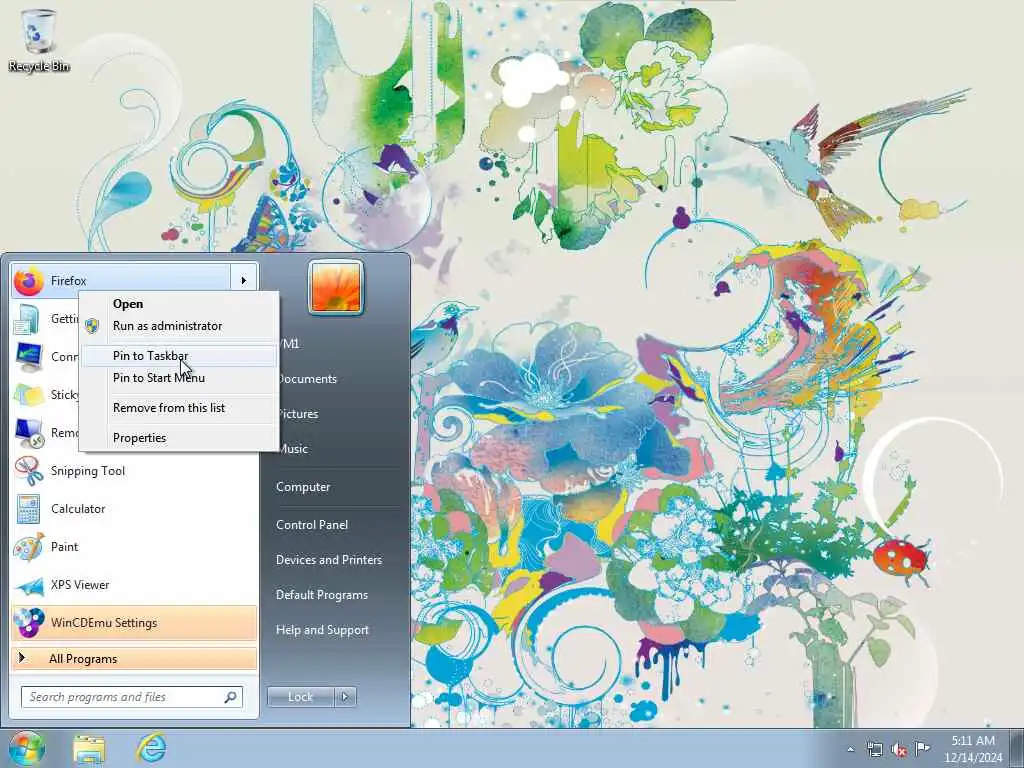Open the Action Center flag icon
1024x768 pixels.
pos(922,748)
